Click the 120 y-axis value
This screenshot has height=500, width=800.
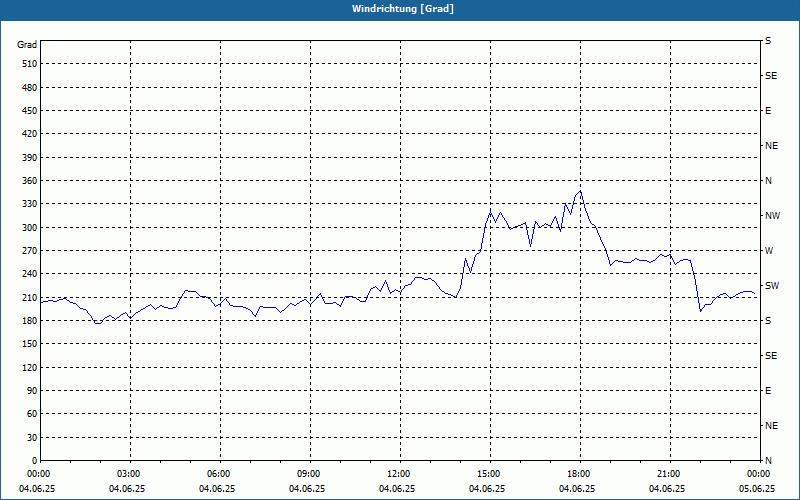30,367
